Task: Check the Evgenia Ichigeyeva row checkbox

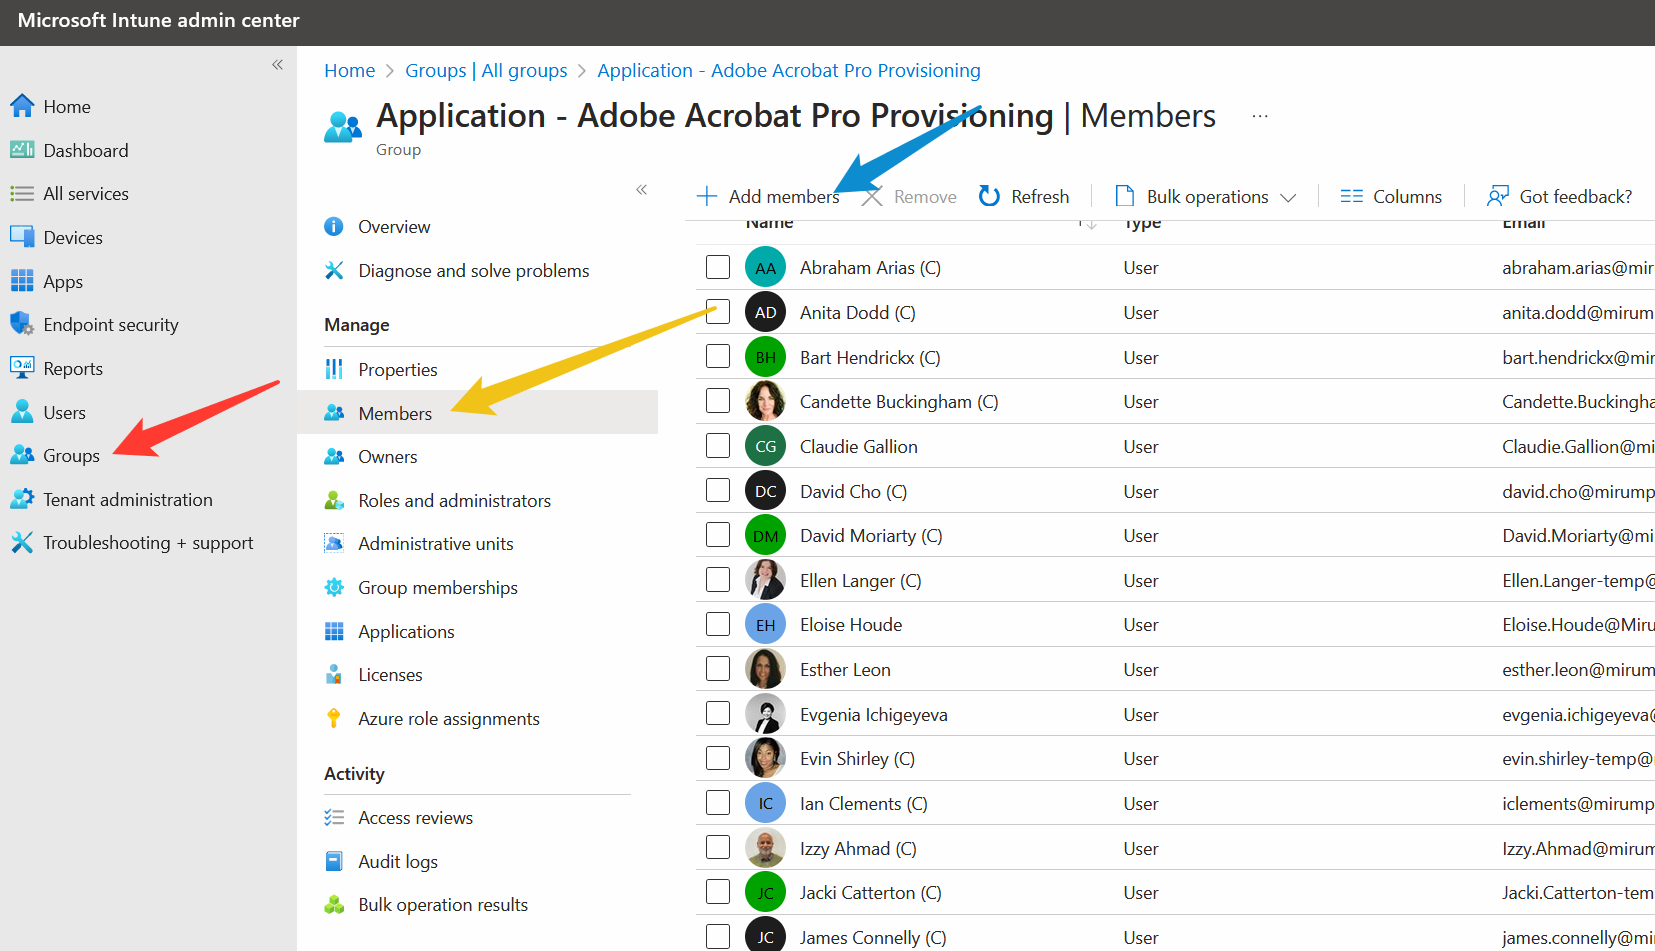Action: 718,713
